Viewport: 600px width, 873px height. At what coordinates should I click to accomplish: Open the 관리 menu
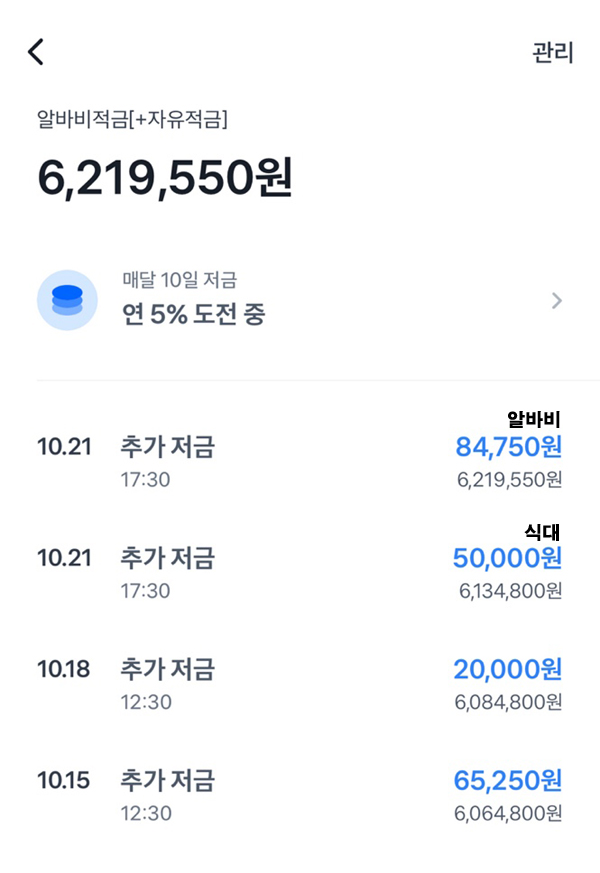552,53
